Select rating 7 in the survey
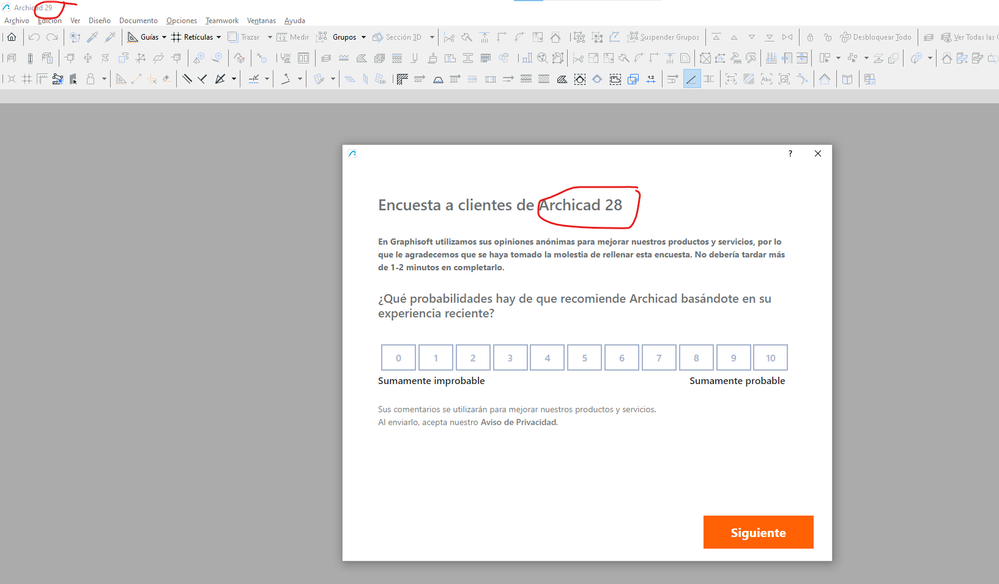This screenshot has width=999, height=584. tap(659, 357)
